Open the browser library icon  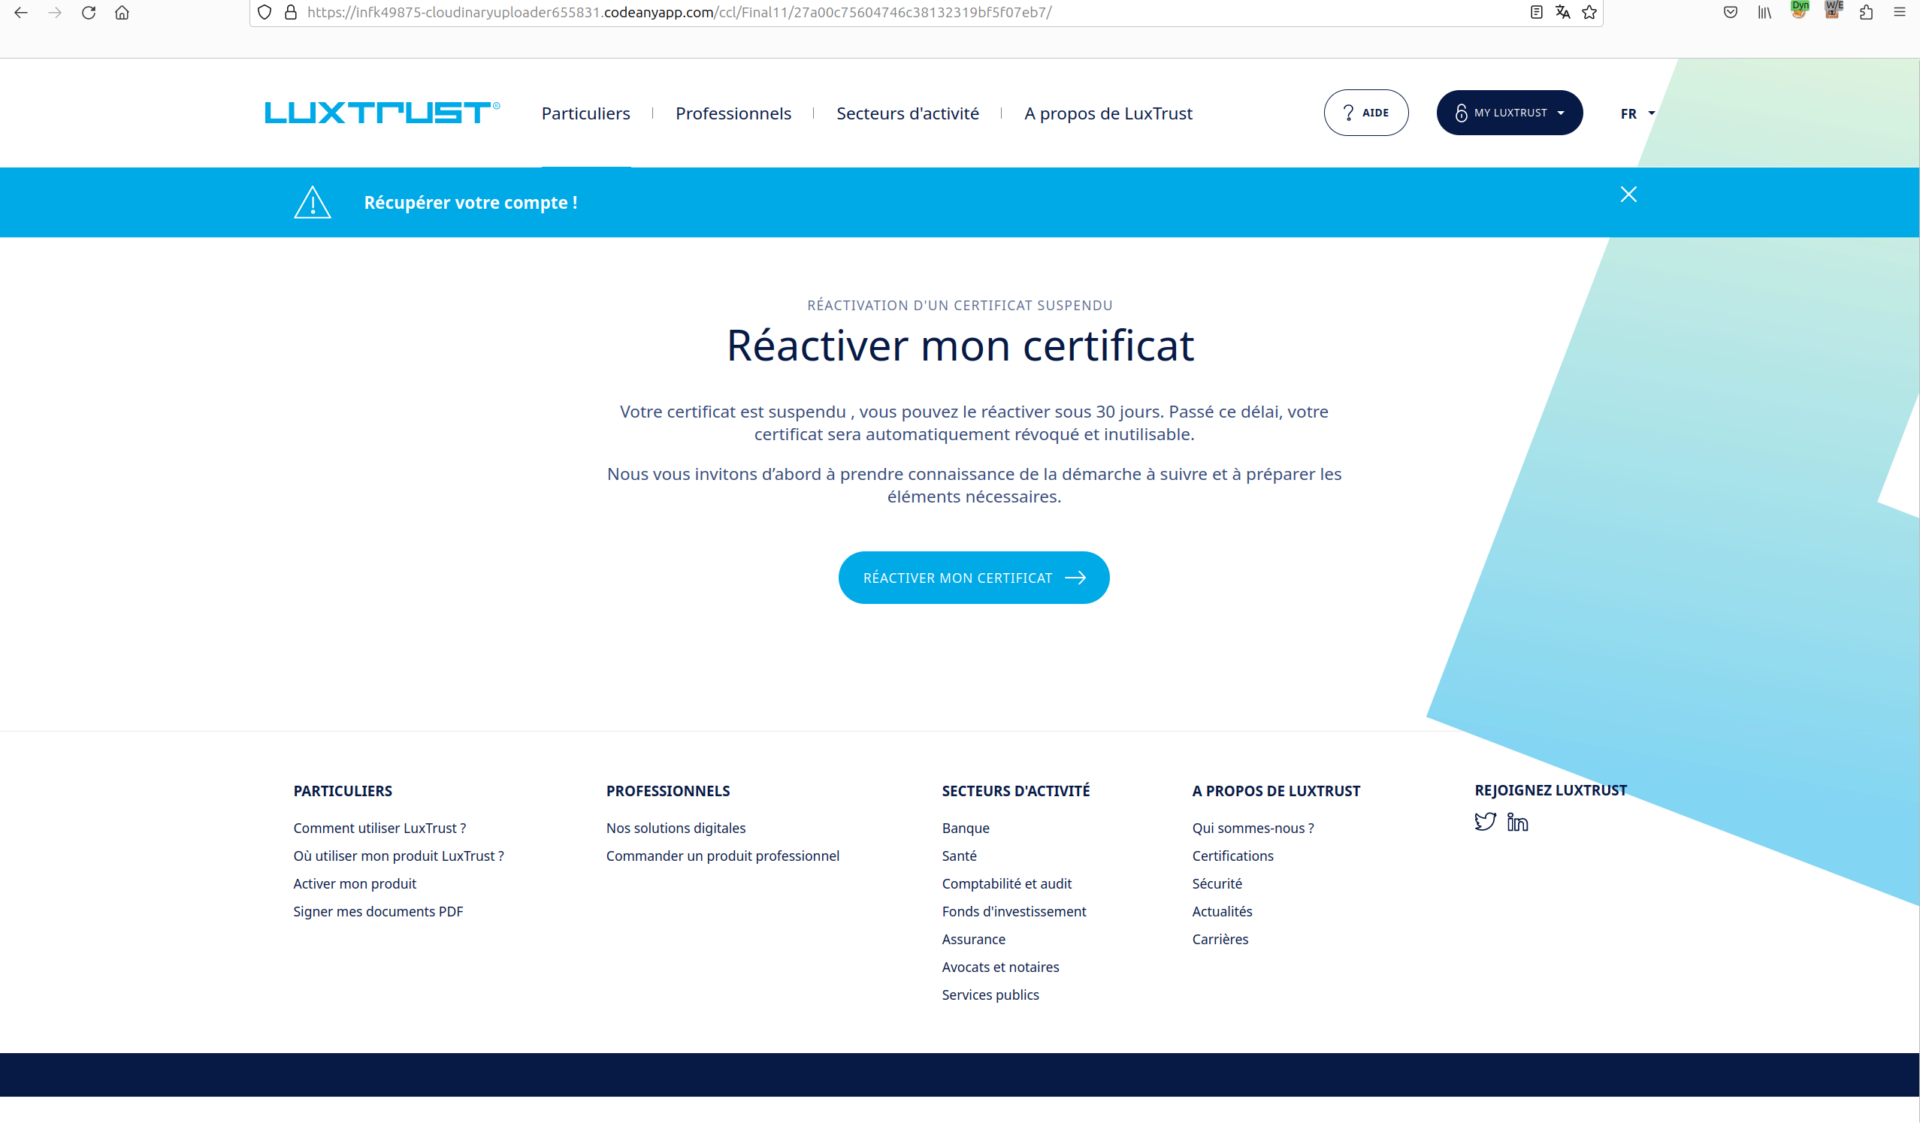[1765, 13]
